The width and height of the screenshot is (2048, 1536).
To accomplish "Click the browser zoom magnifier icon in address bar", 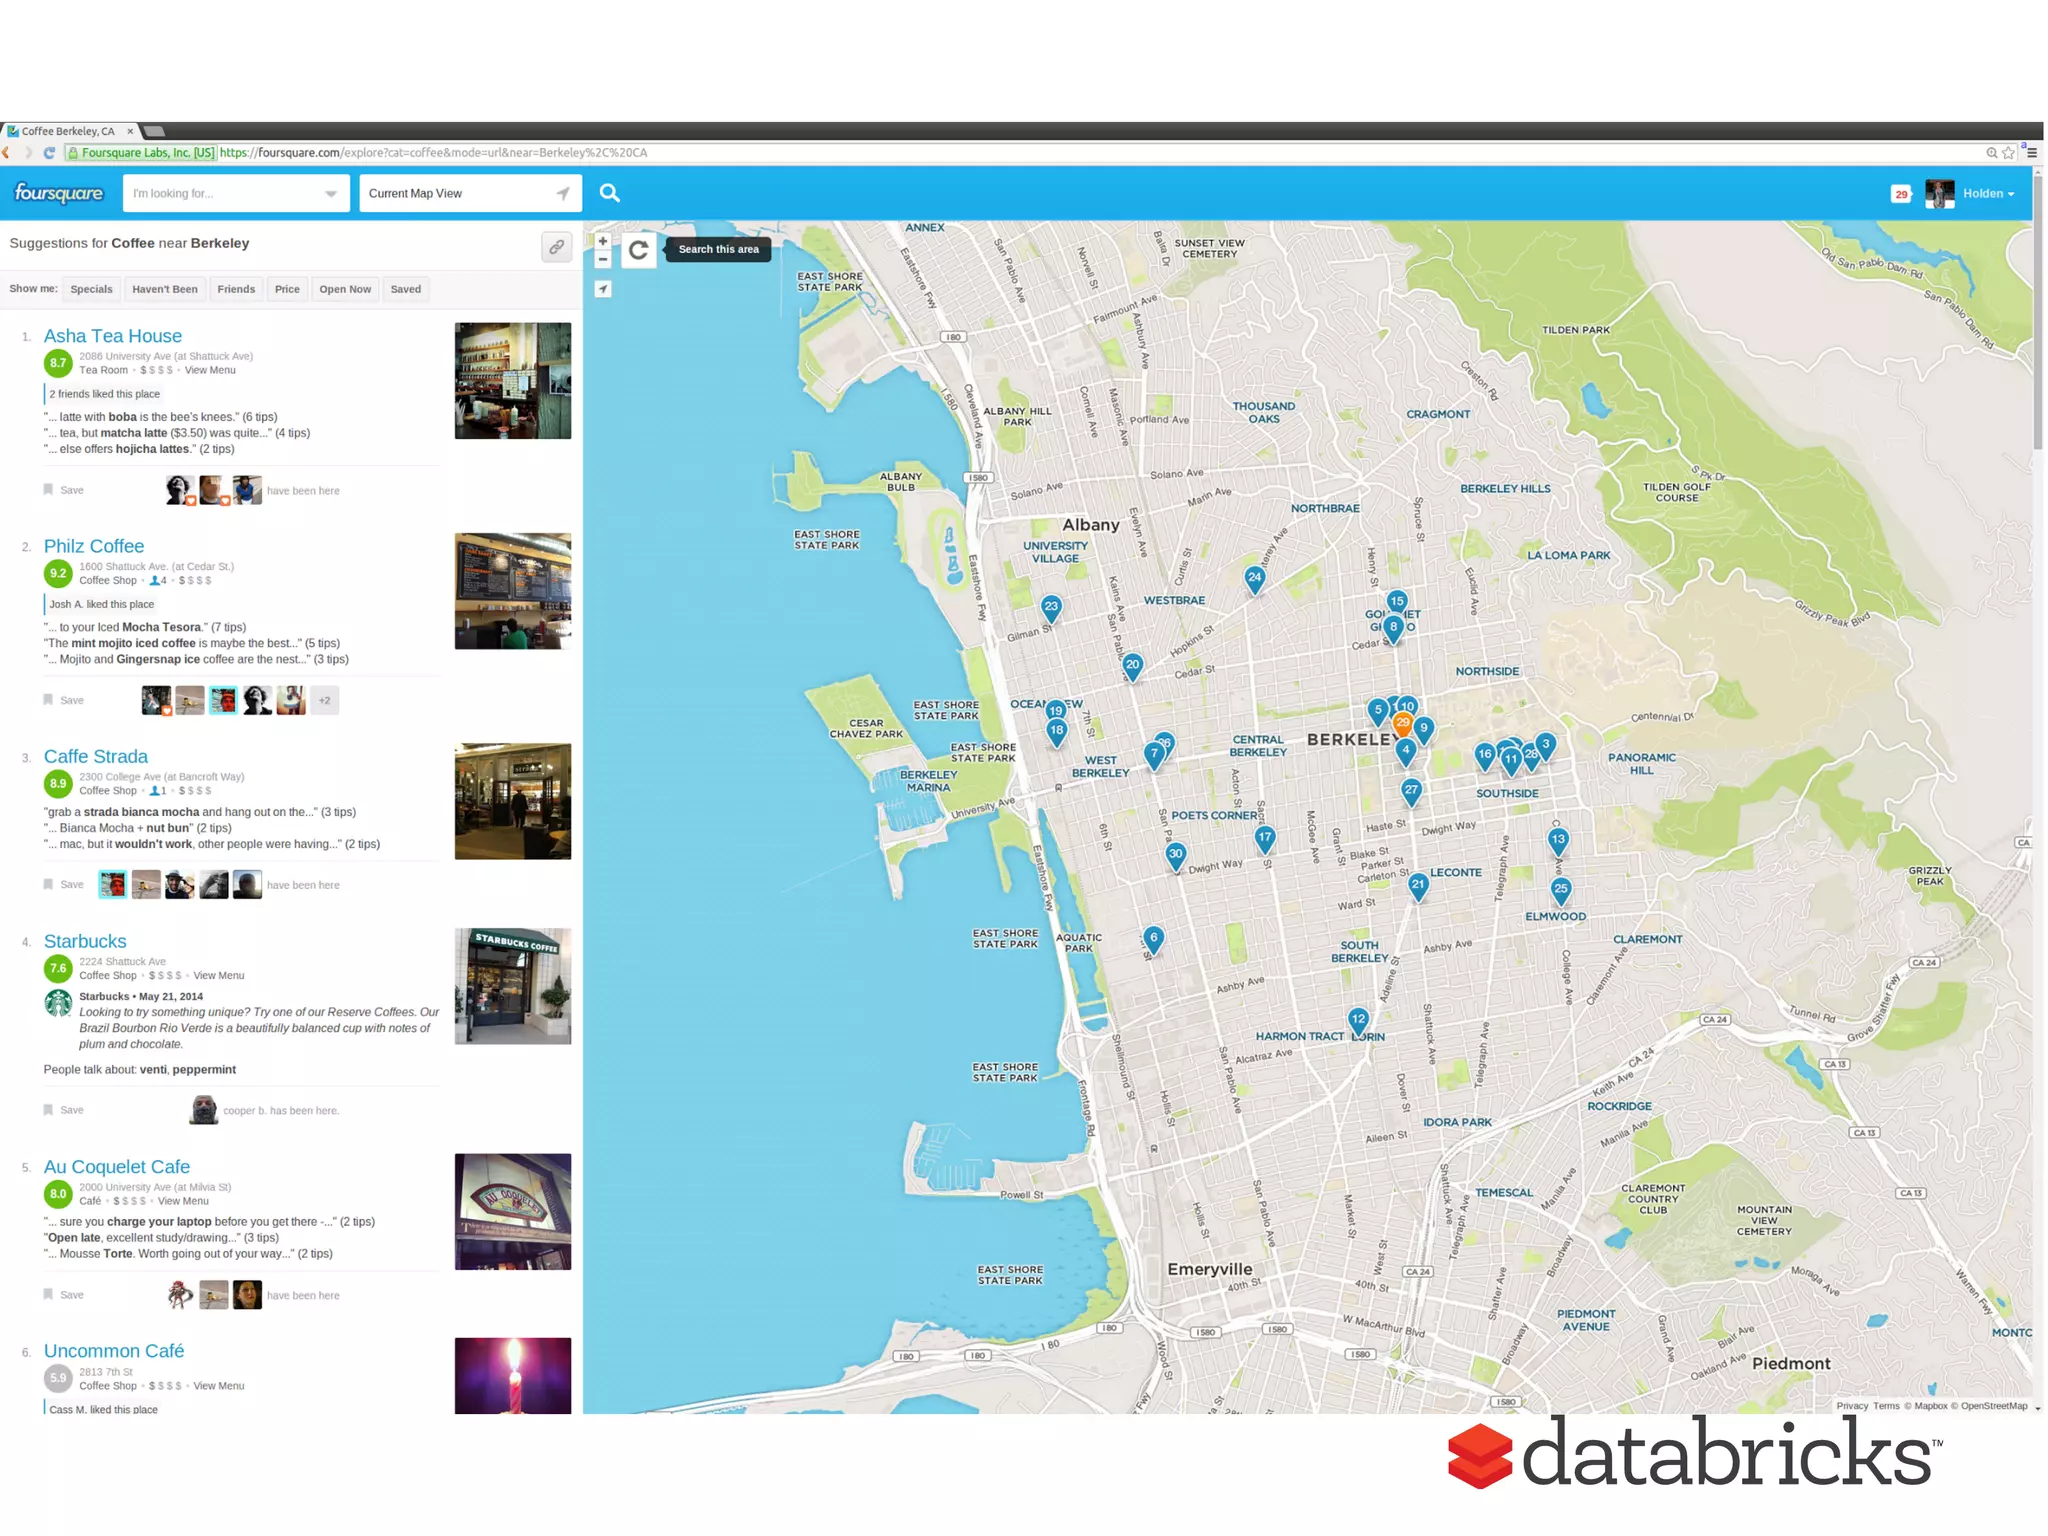I will click(1991, 153).
